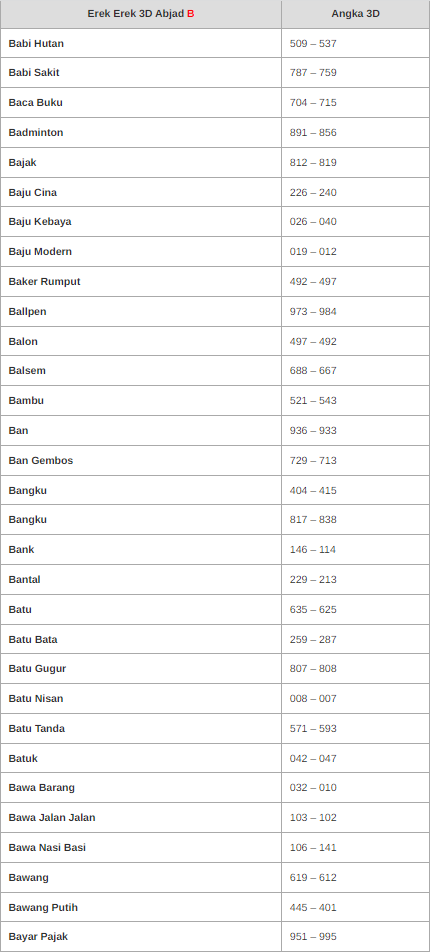Select the 'Baca Buku' entry
This screenshot has height=952, width=430.
[x=35, y=103]
